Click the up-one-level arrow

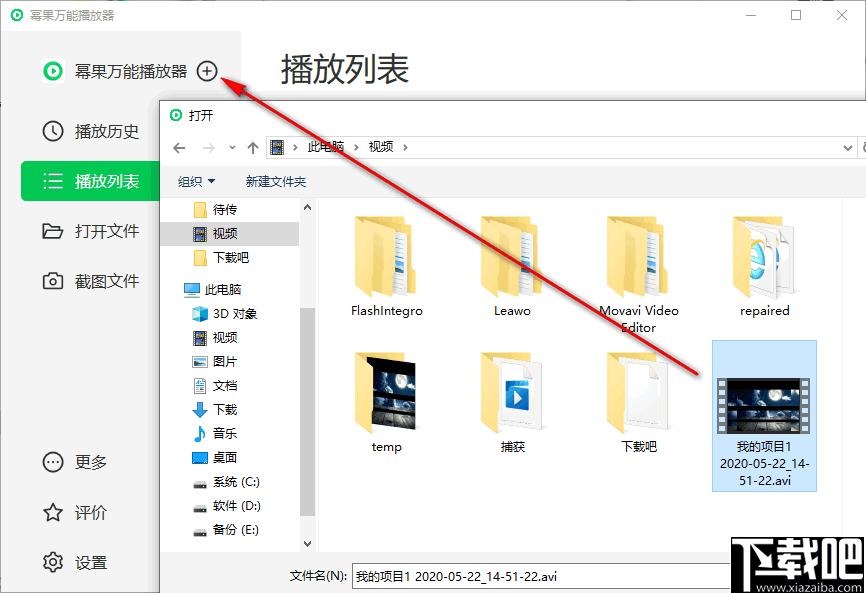[x=252, y=147]
